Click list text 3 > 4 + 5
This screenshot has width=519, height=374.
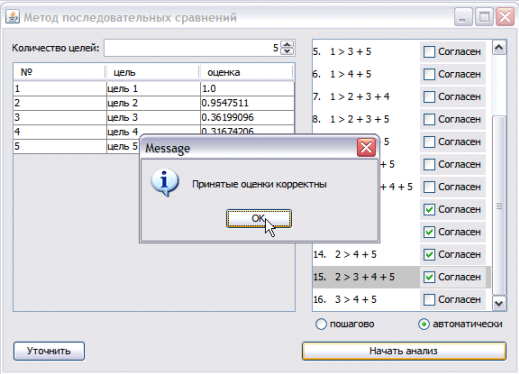pyautogui.click(x=356, y=300)
